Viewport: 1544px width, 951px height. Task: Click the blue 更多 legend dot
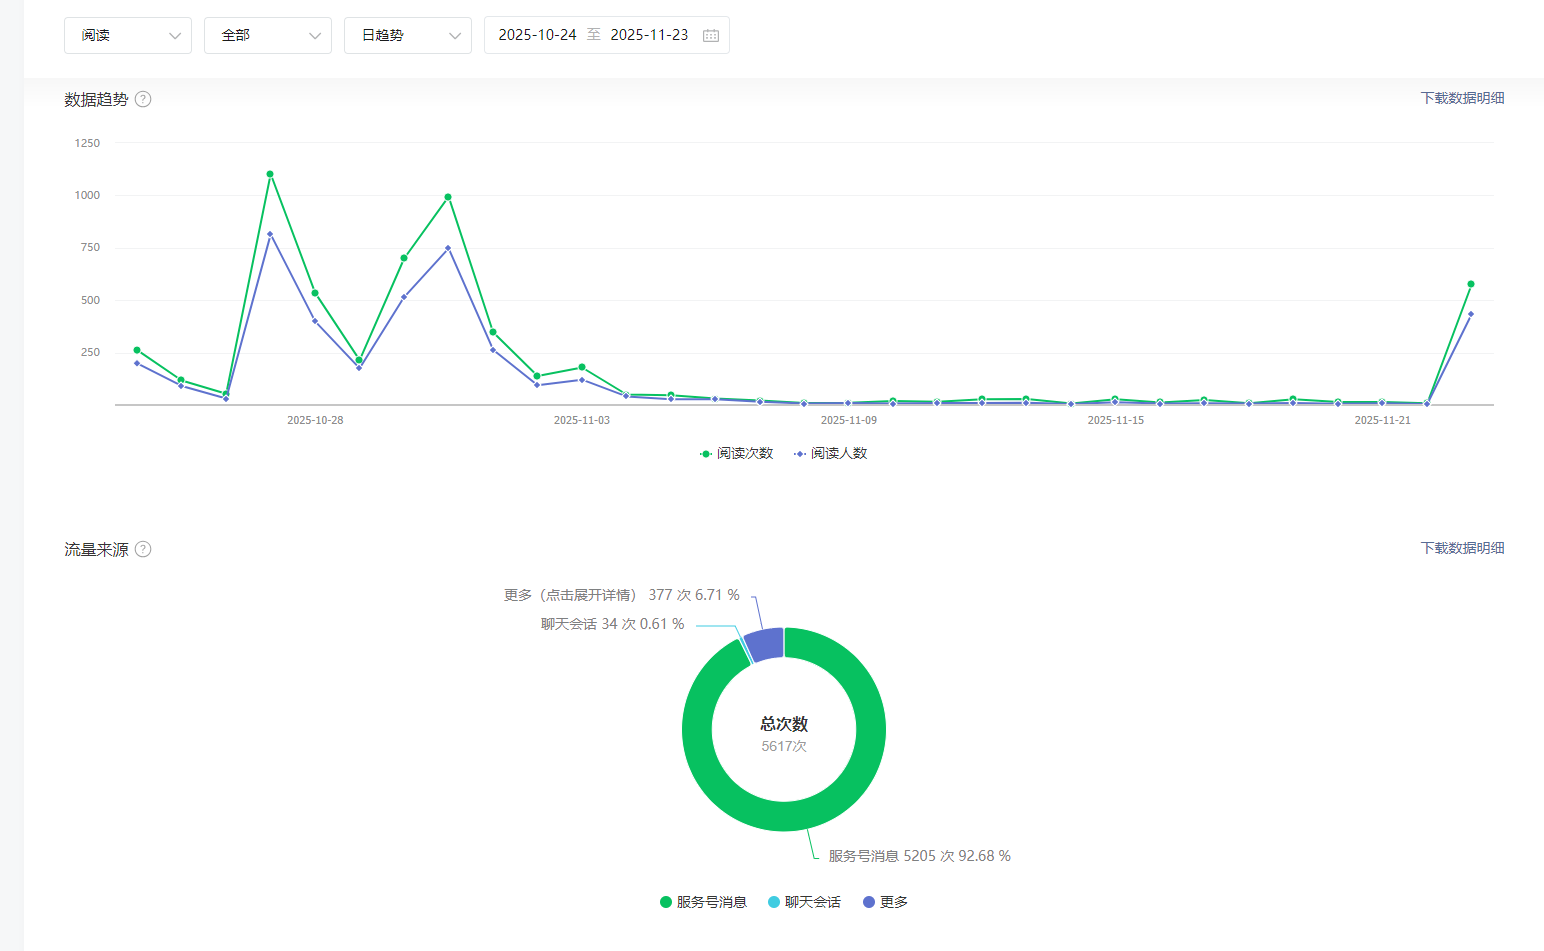click(868, 902)
